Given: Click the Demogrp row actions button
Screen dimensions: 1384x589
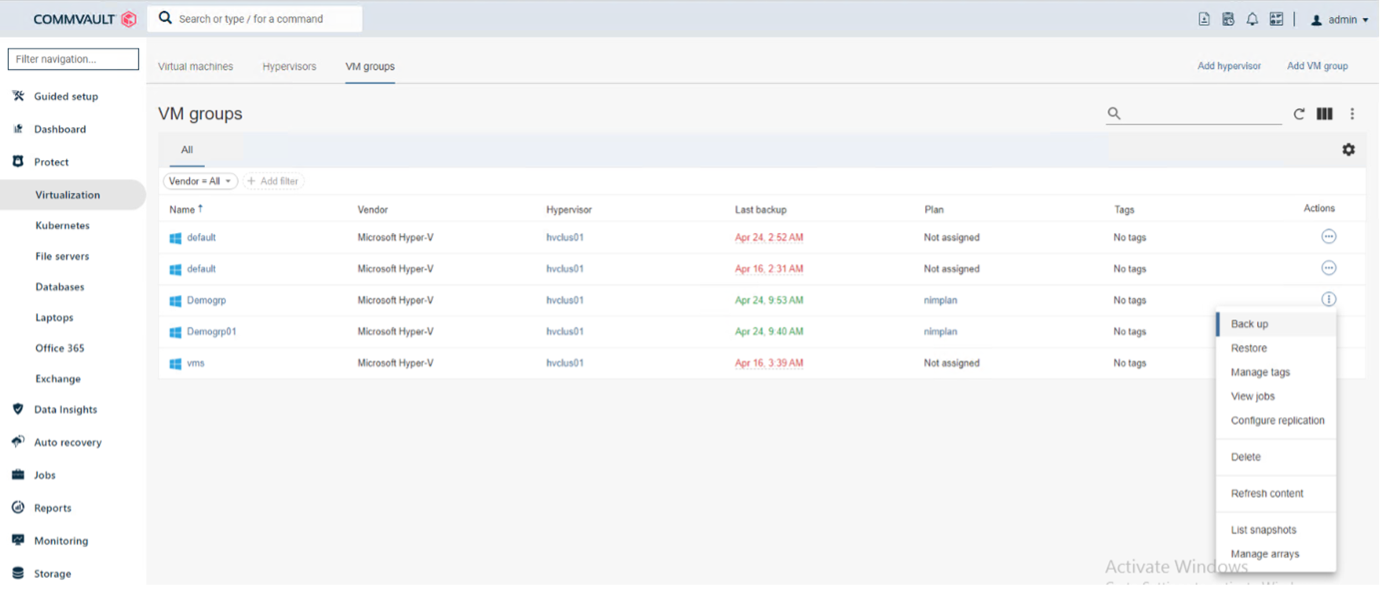Looking at the screenshot, I should [1328, 299].
